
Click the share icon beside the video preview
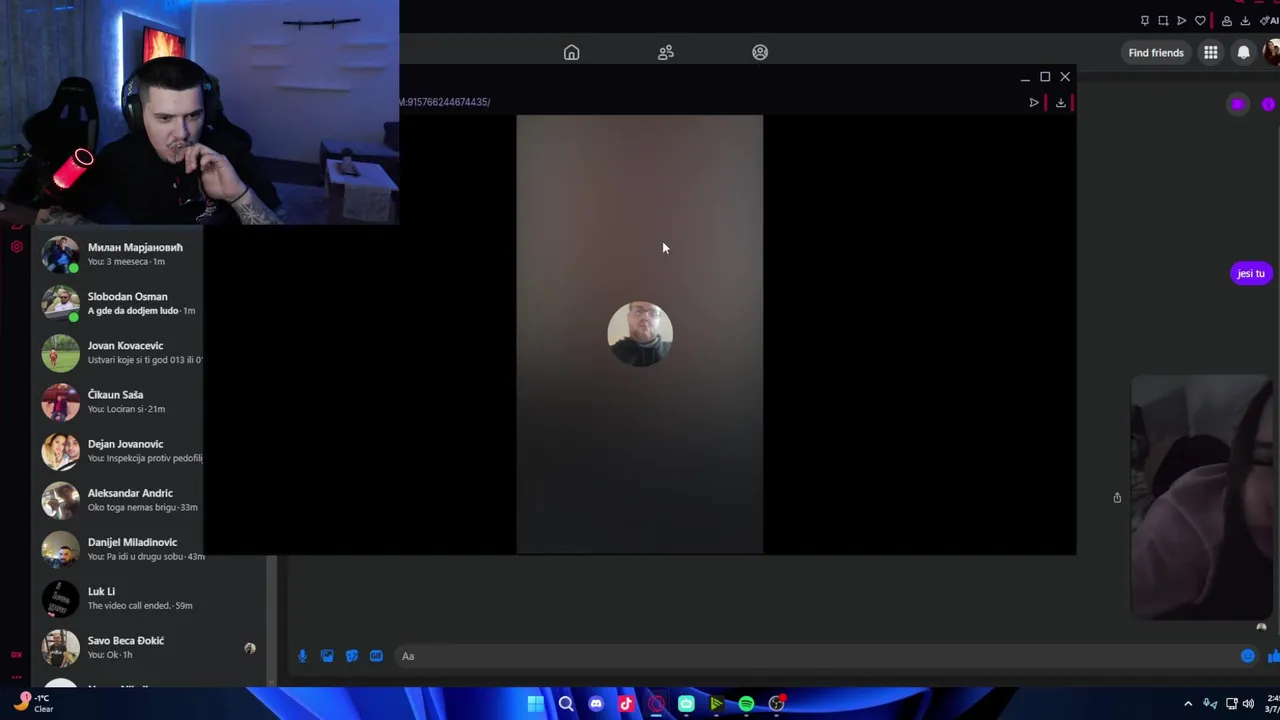point(1117,497)
